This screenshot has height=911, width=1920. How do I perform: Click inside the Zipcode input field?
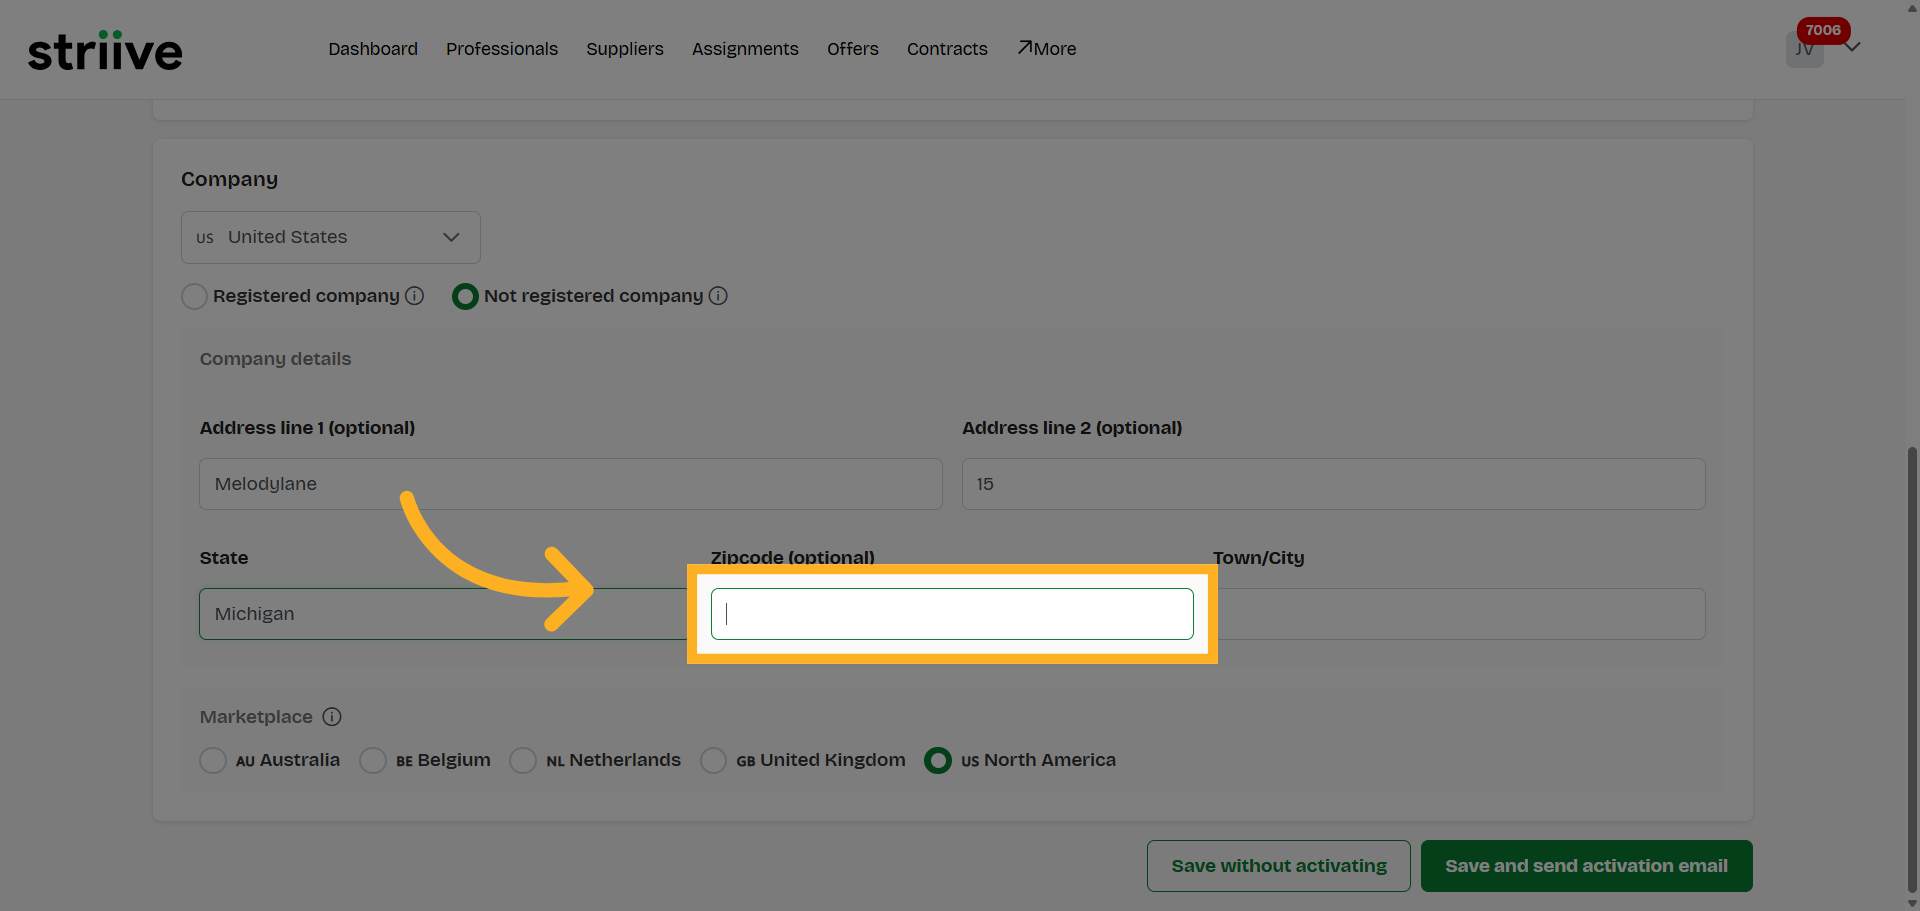click(x=950, y=613)
